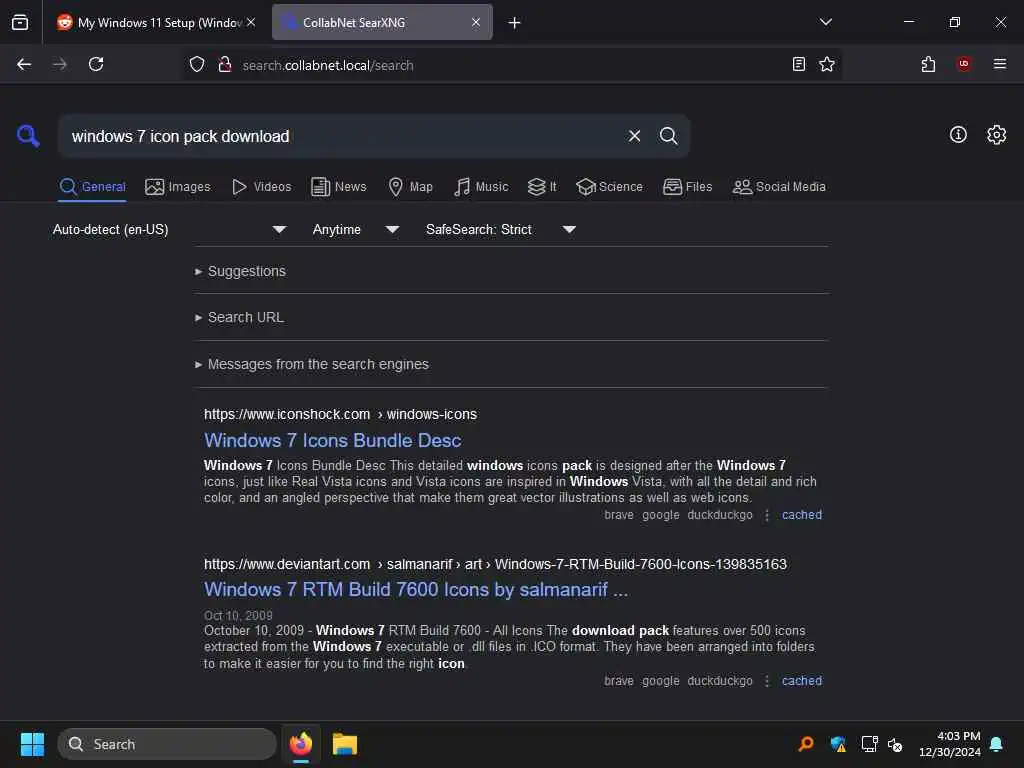Screen dimensions: 1024x768
Task: Toggle reader view
Action: coord(798,64)
